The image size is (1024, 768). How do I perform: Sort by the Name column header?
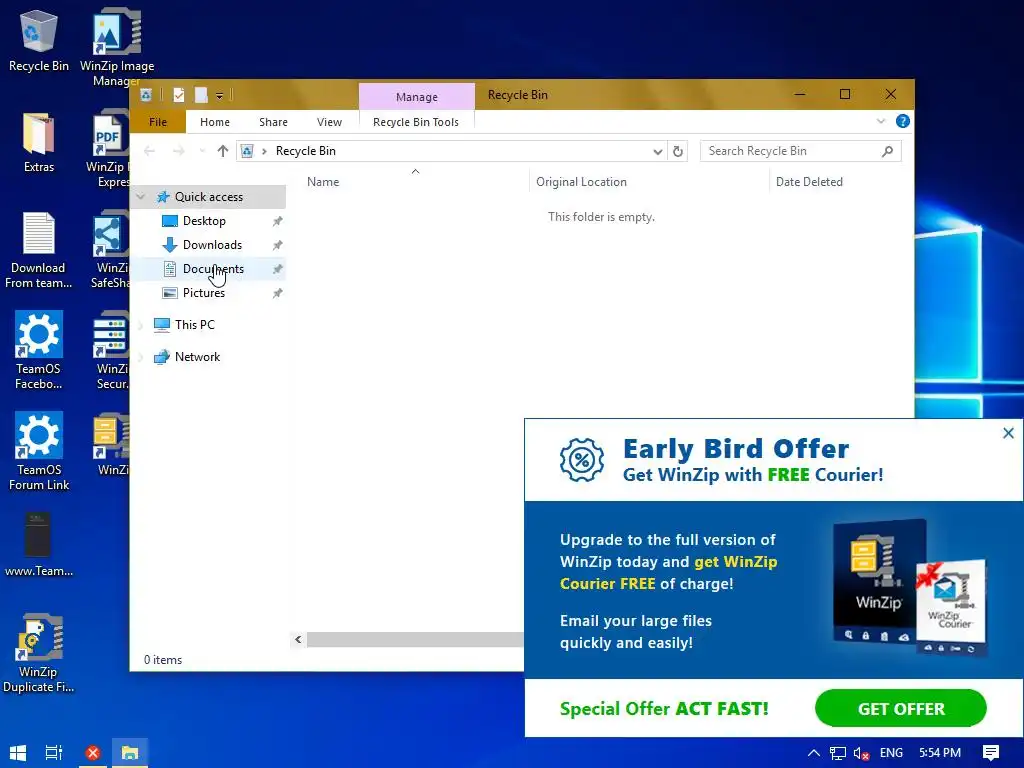point(323,182)
